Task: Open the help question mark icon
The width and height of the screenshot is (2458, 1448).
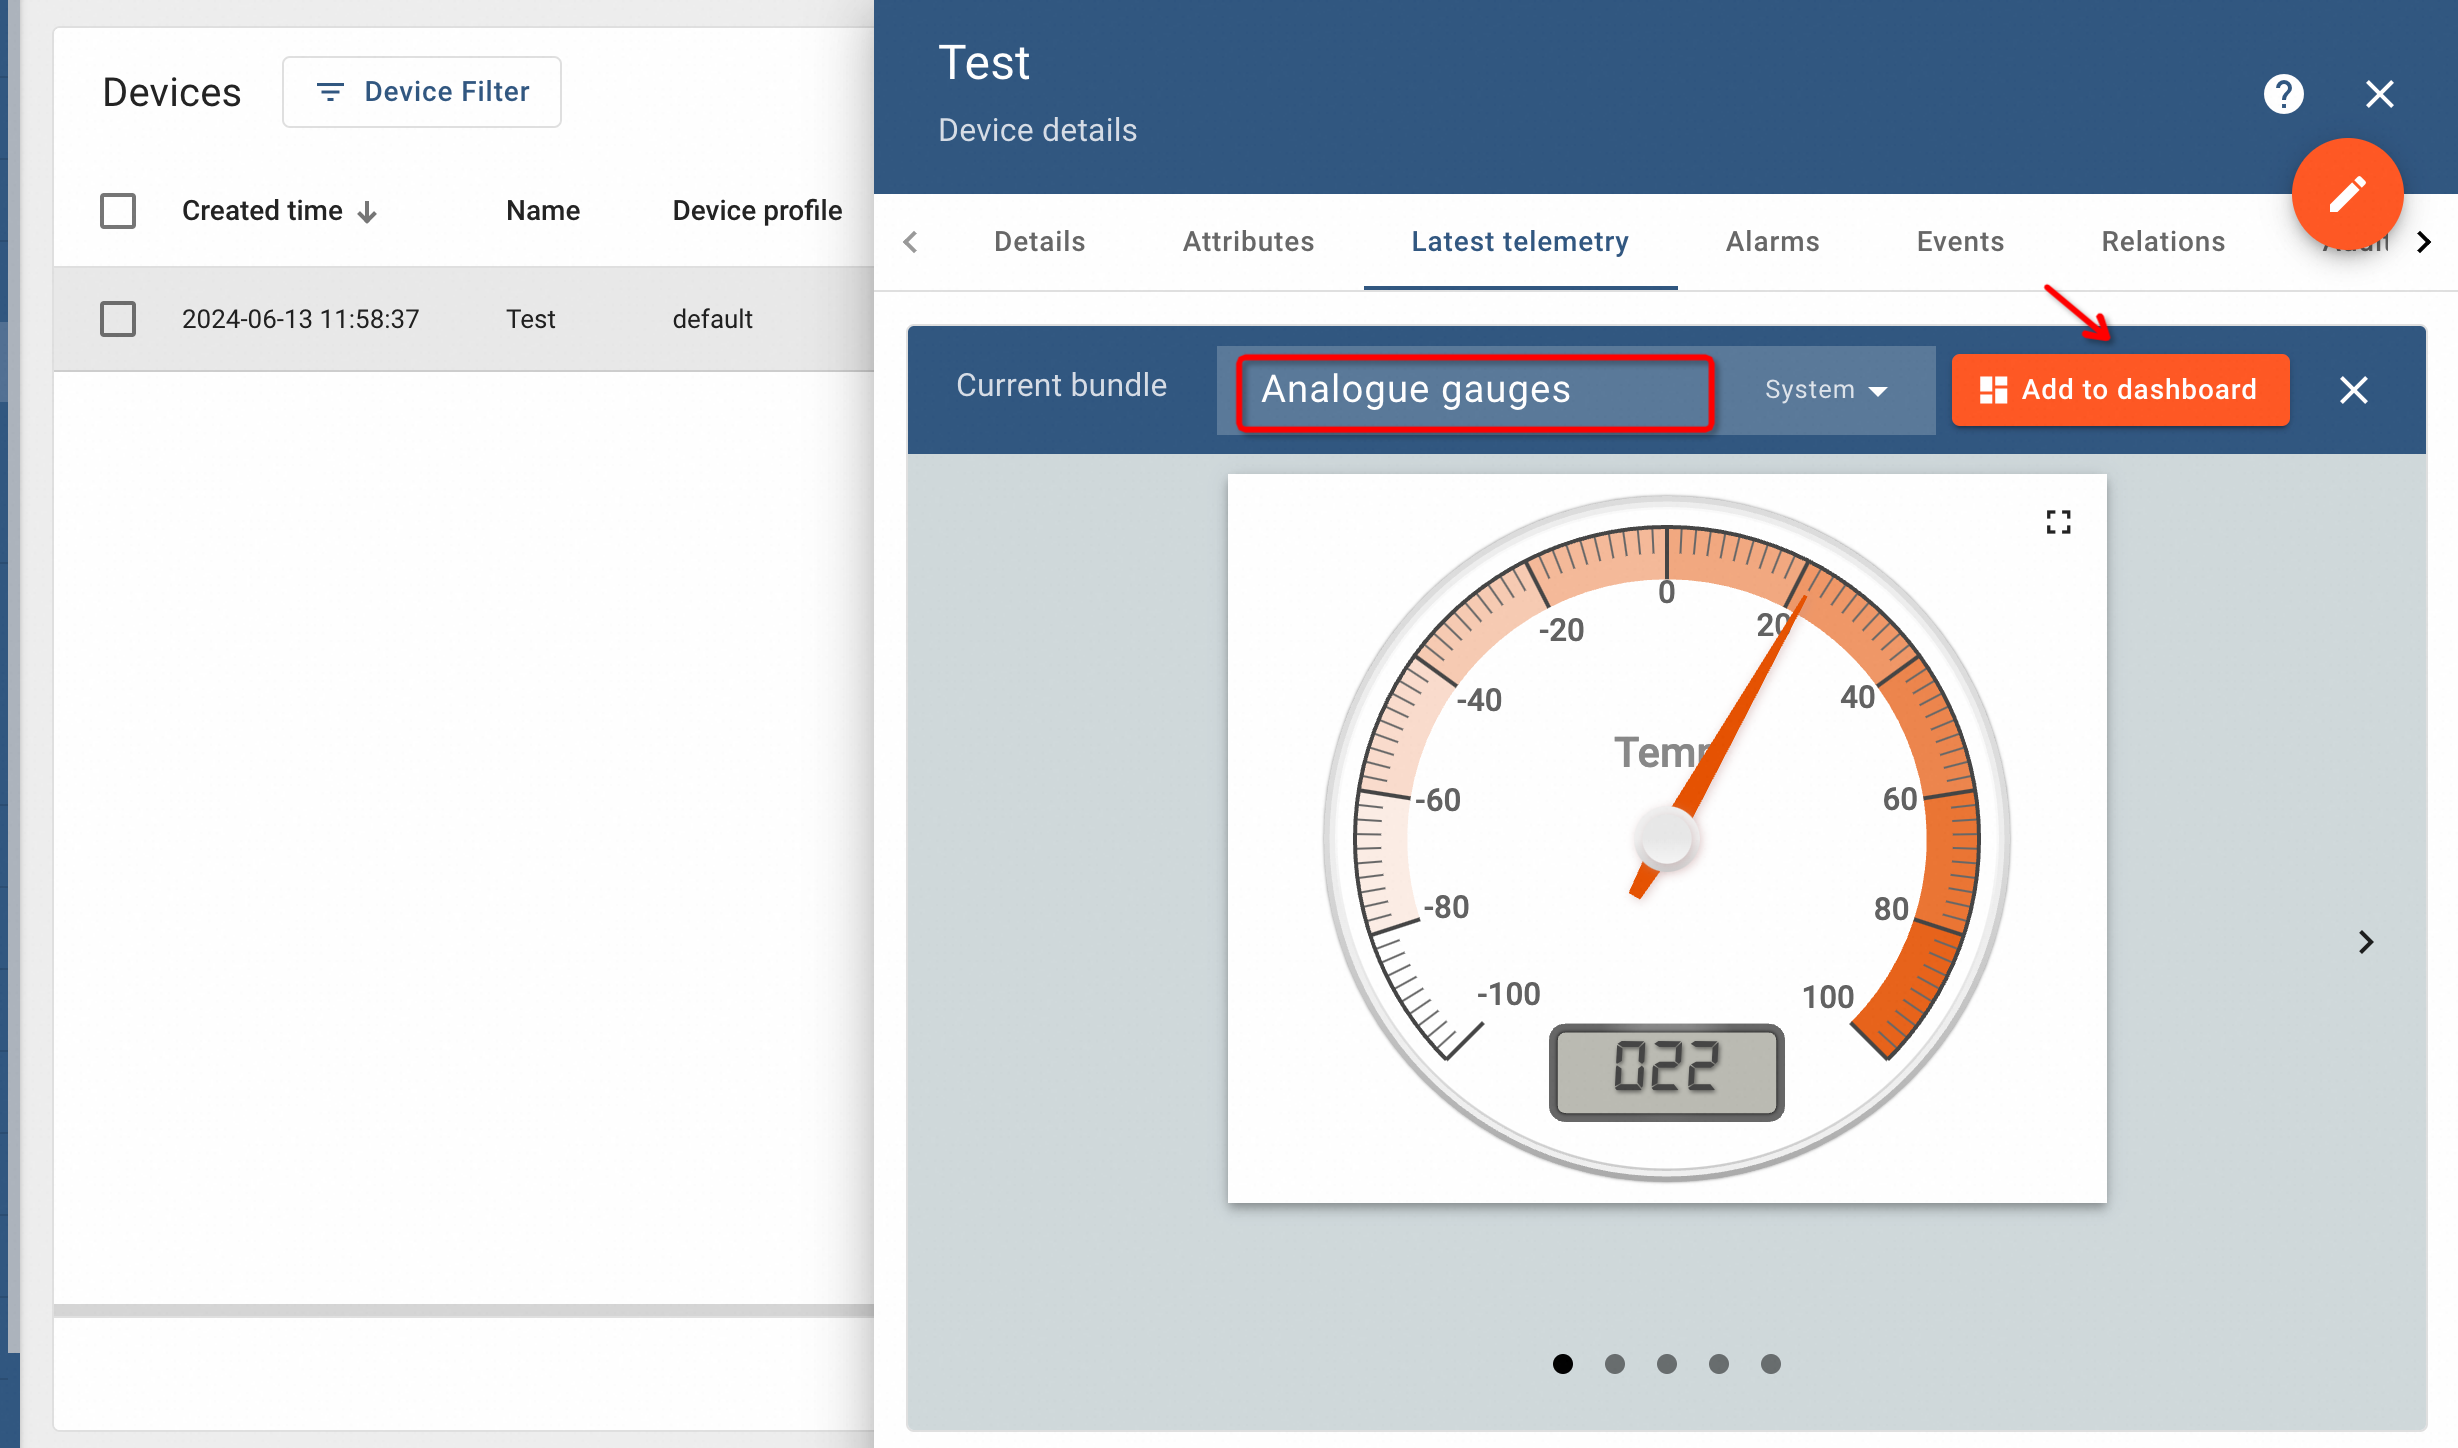Action: (2283, 94)
